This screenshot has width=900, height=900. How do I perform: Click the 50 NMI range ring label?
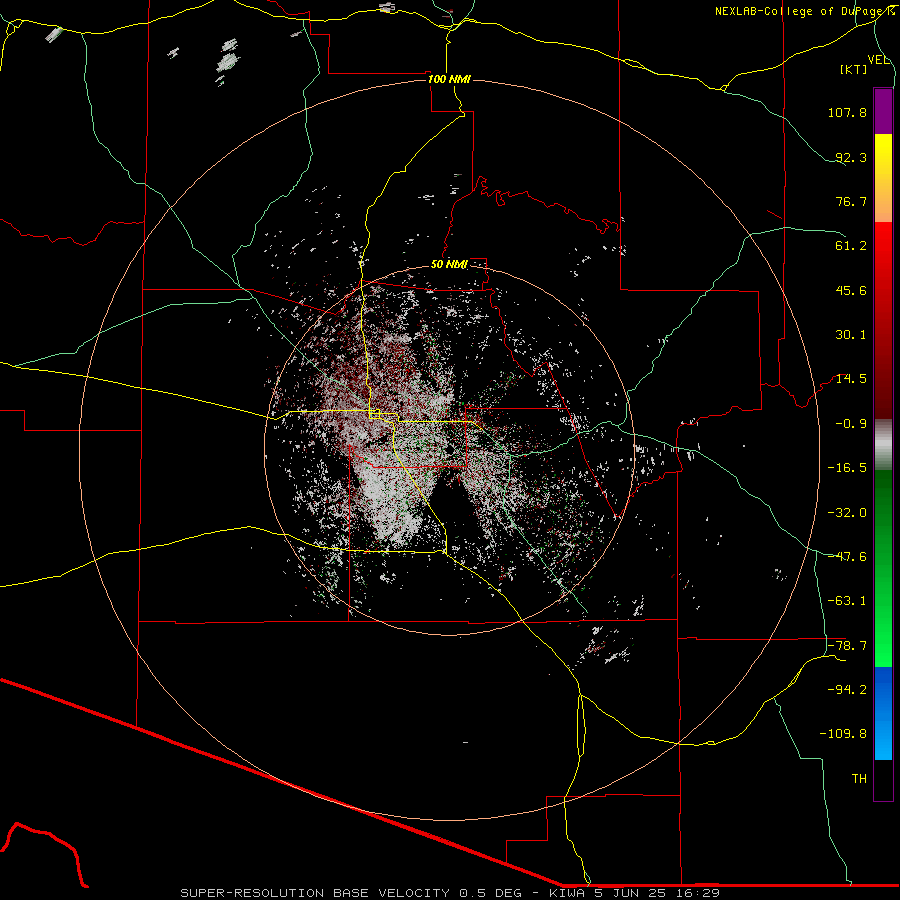(x=449, y=265)
